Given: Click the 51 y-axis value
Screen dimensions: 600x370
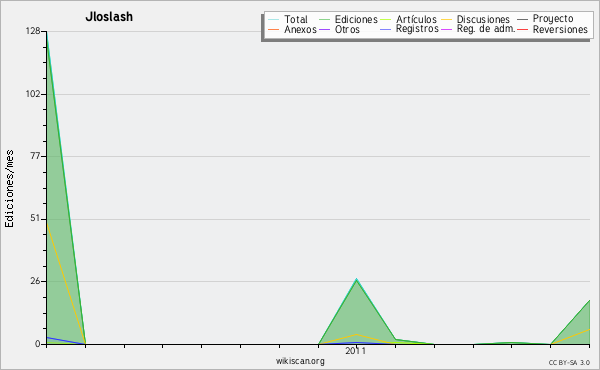Looking at the screenshot, I should 35,218.
